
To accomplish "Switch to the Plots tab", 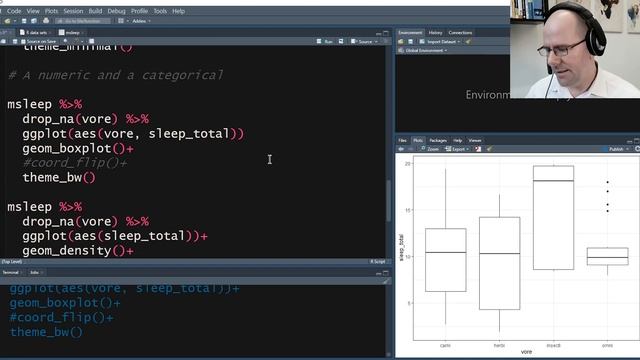I will 418,140.
